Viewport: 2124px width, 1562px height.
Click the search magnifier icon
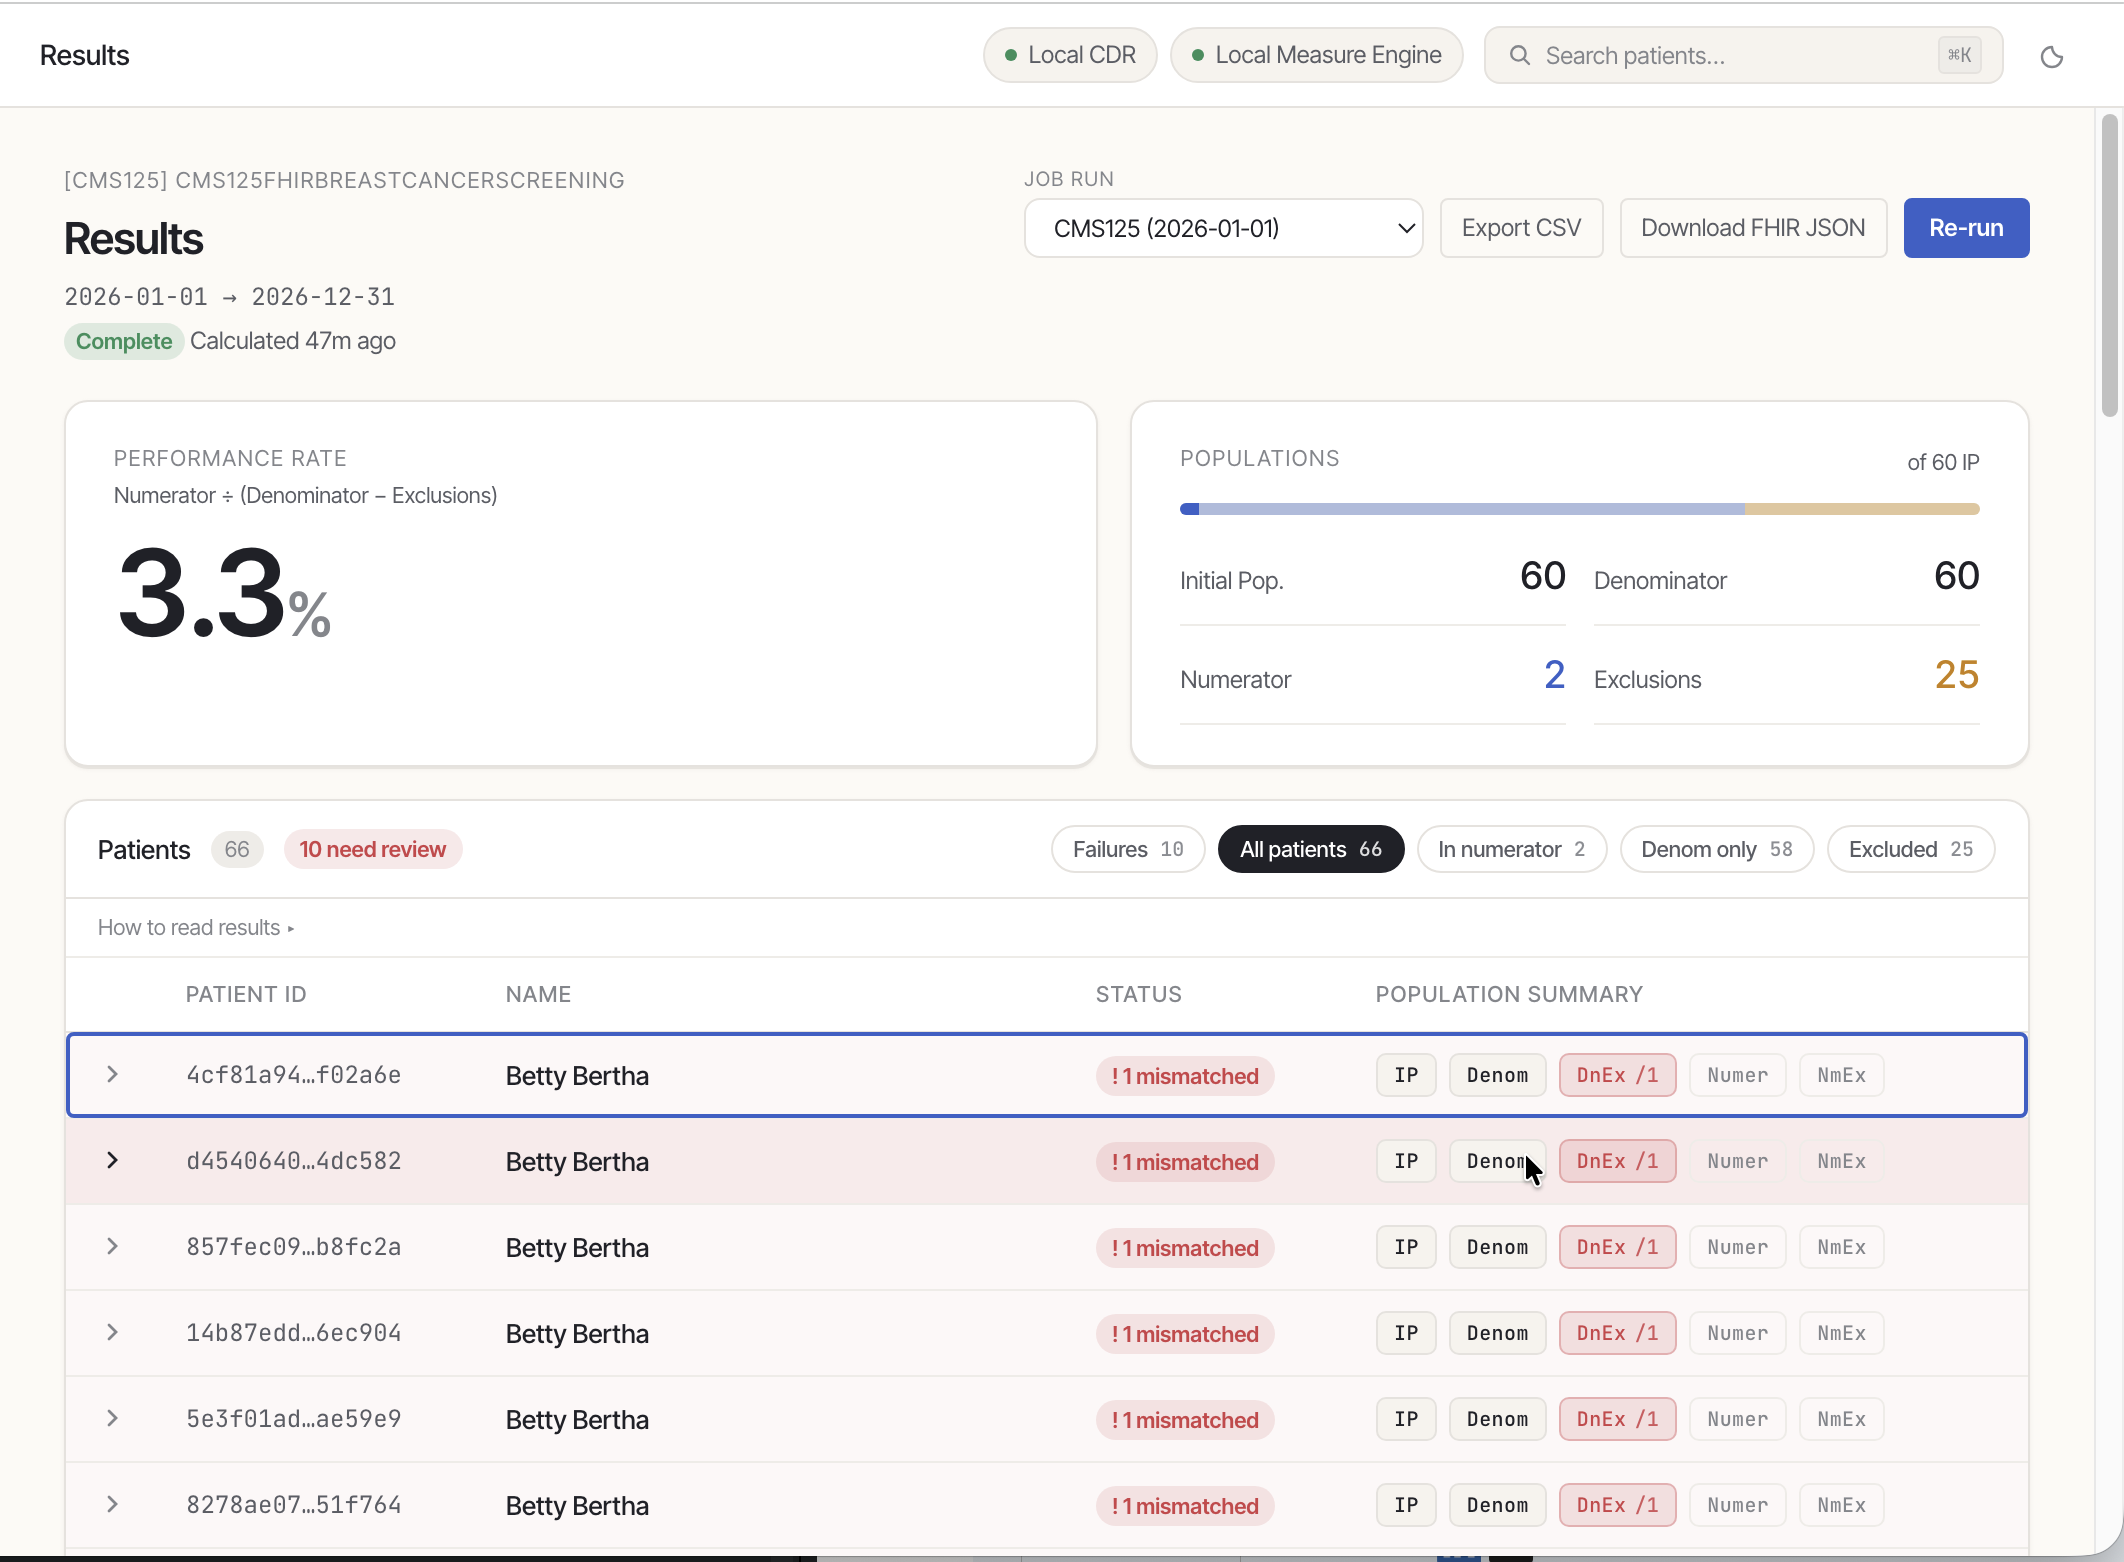coord(1519,56)
